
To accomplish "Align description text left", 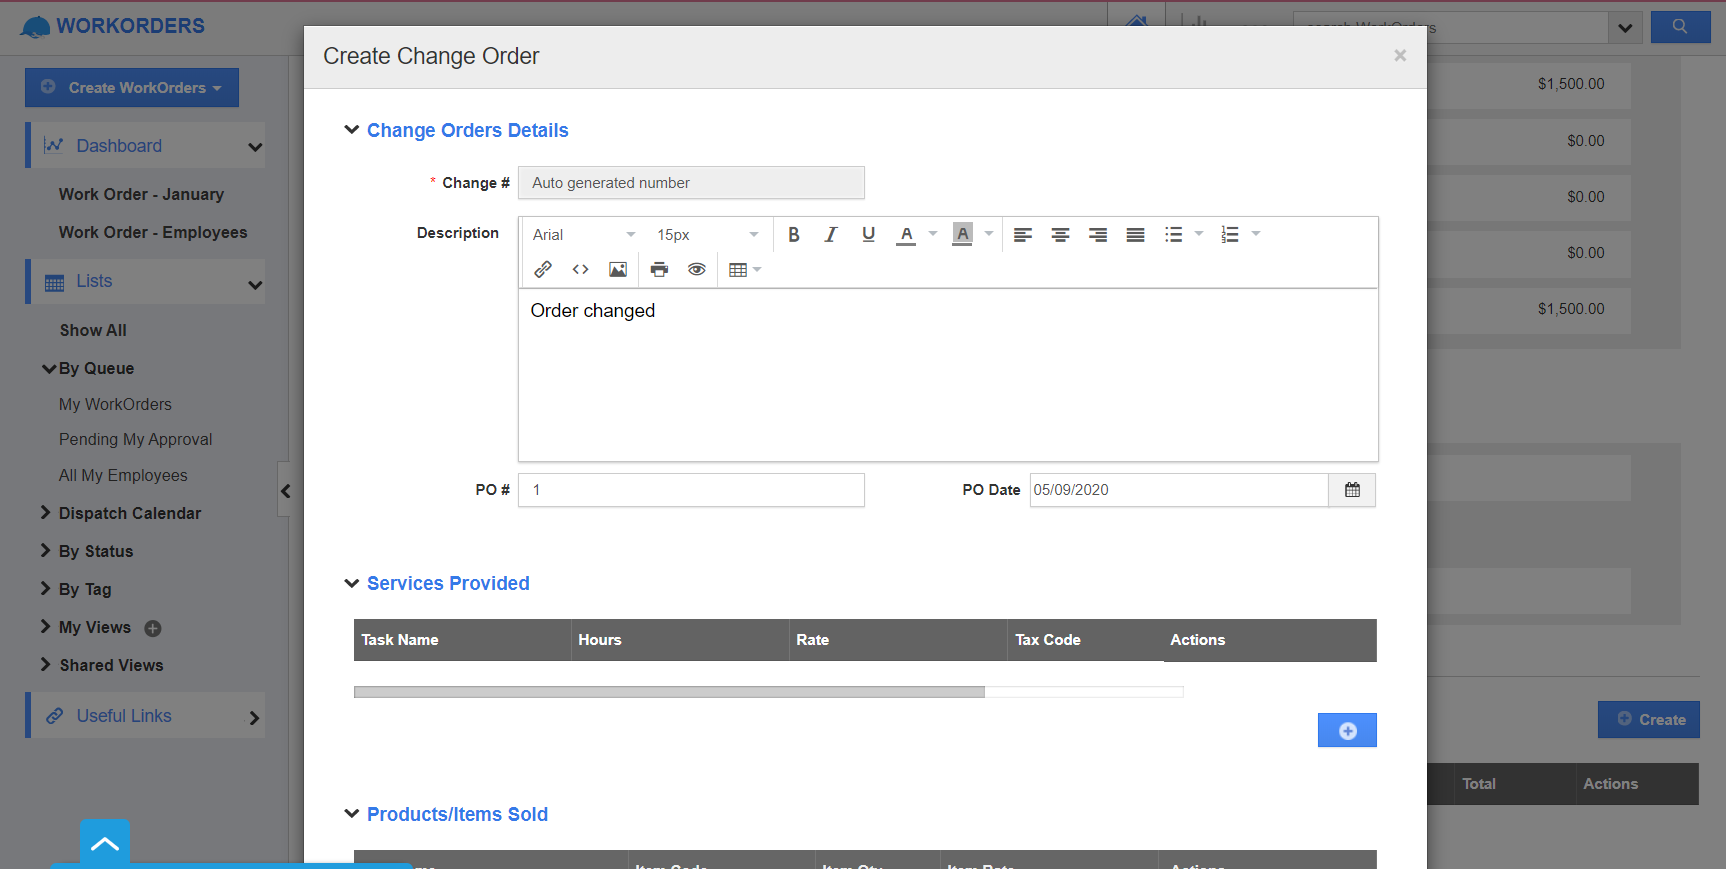I will (x=1022, y=234).
